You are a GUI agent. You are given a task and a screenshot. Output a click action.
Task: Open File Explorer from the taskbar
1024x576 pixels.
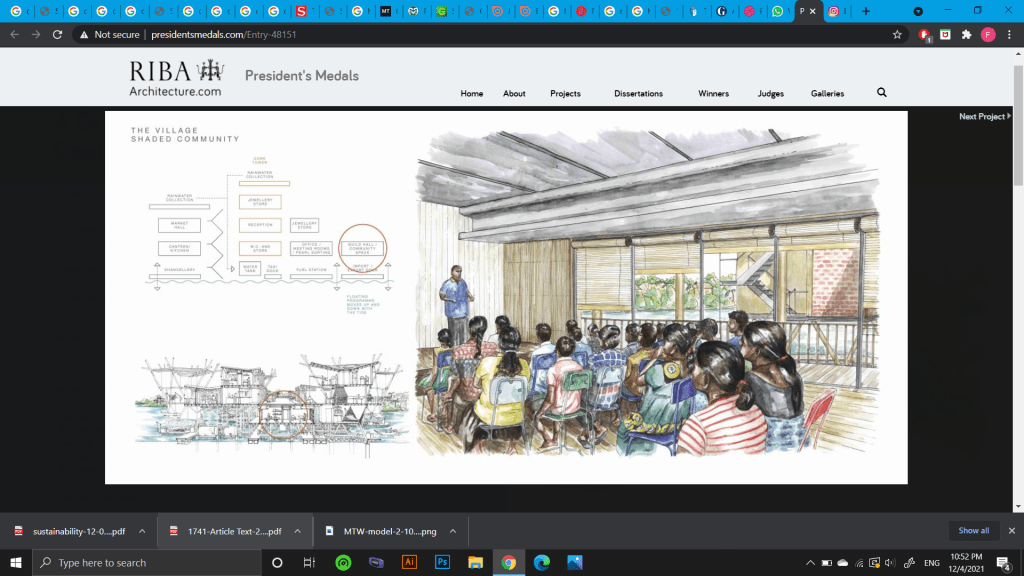tap(475, 562)
